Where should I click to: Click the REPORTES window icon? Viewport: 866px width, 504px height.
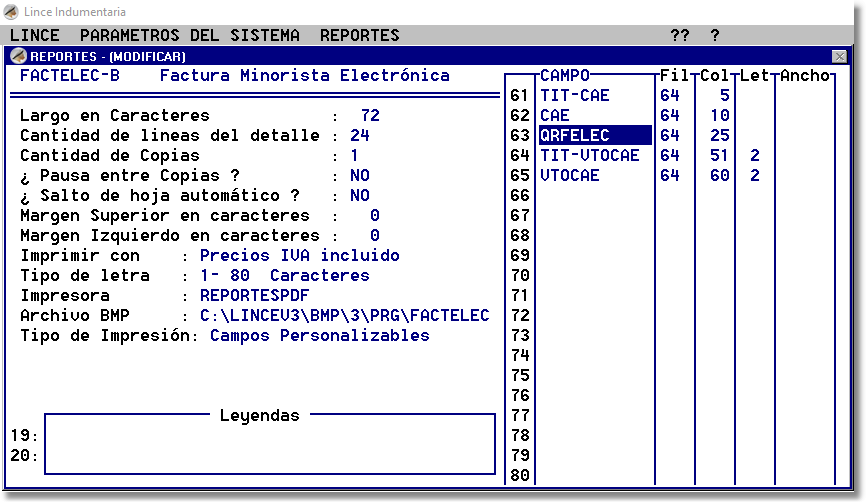(x=18, y=56)
